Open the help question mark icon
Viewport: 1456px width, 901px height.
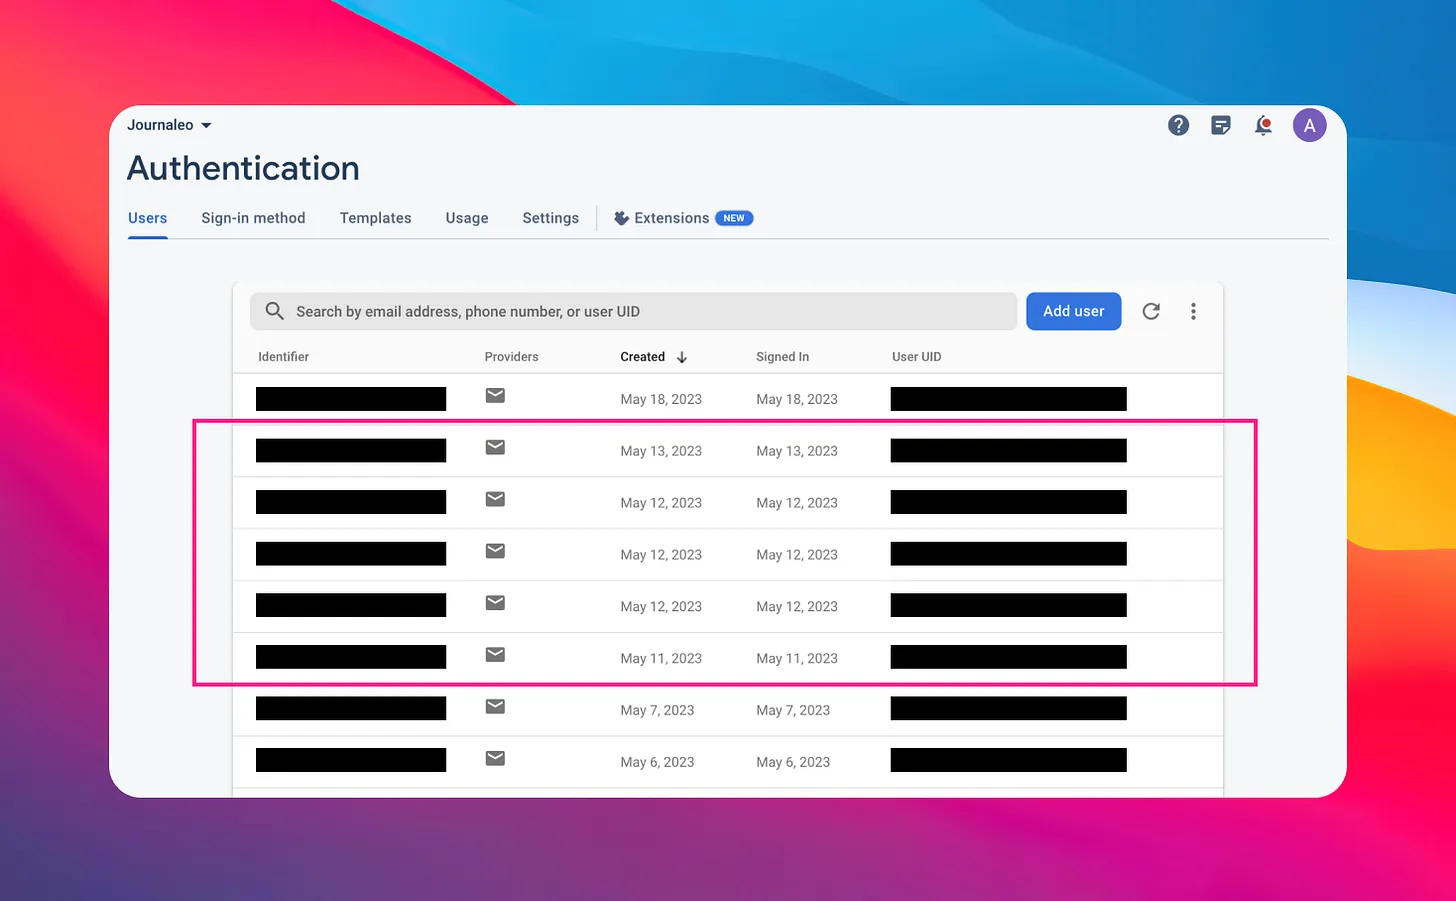point(1179,125)
